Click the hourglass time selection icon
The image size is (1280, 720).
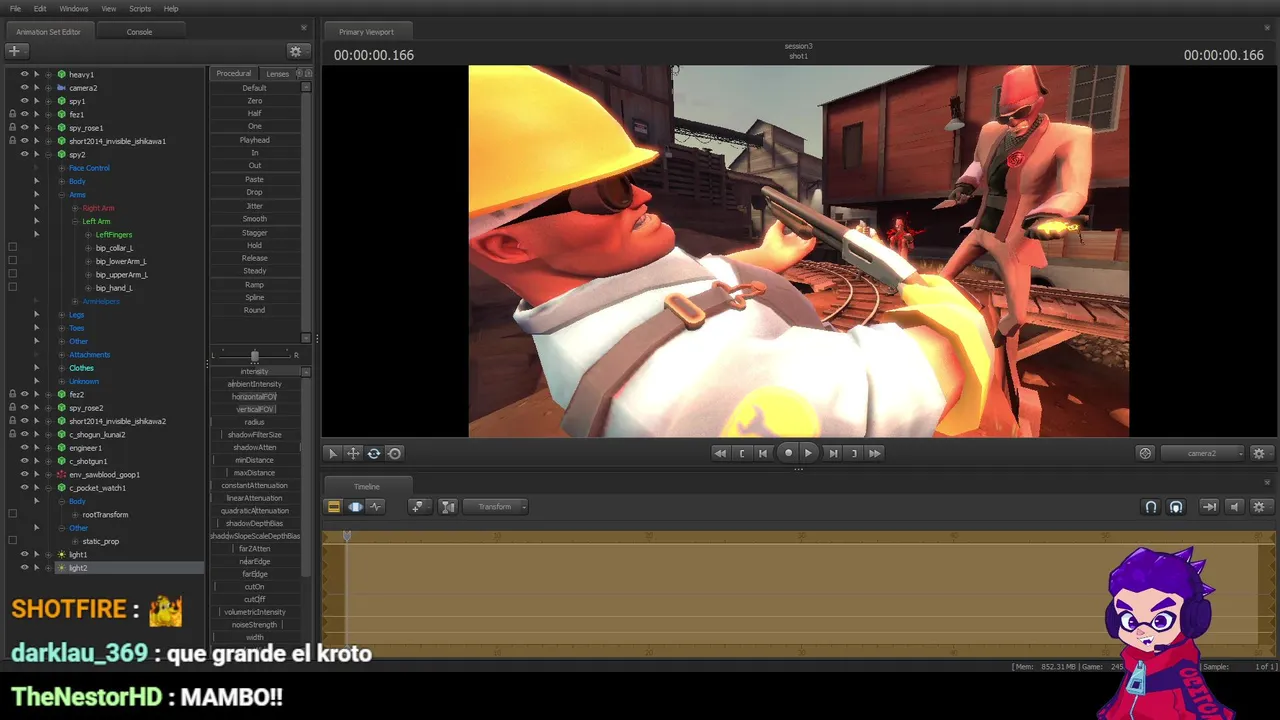click(x=448, y=507)
